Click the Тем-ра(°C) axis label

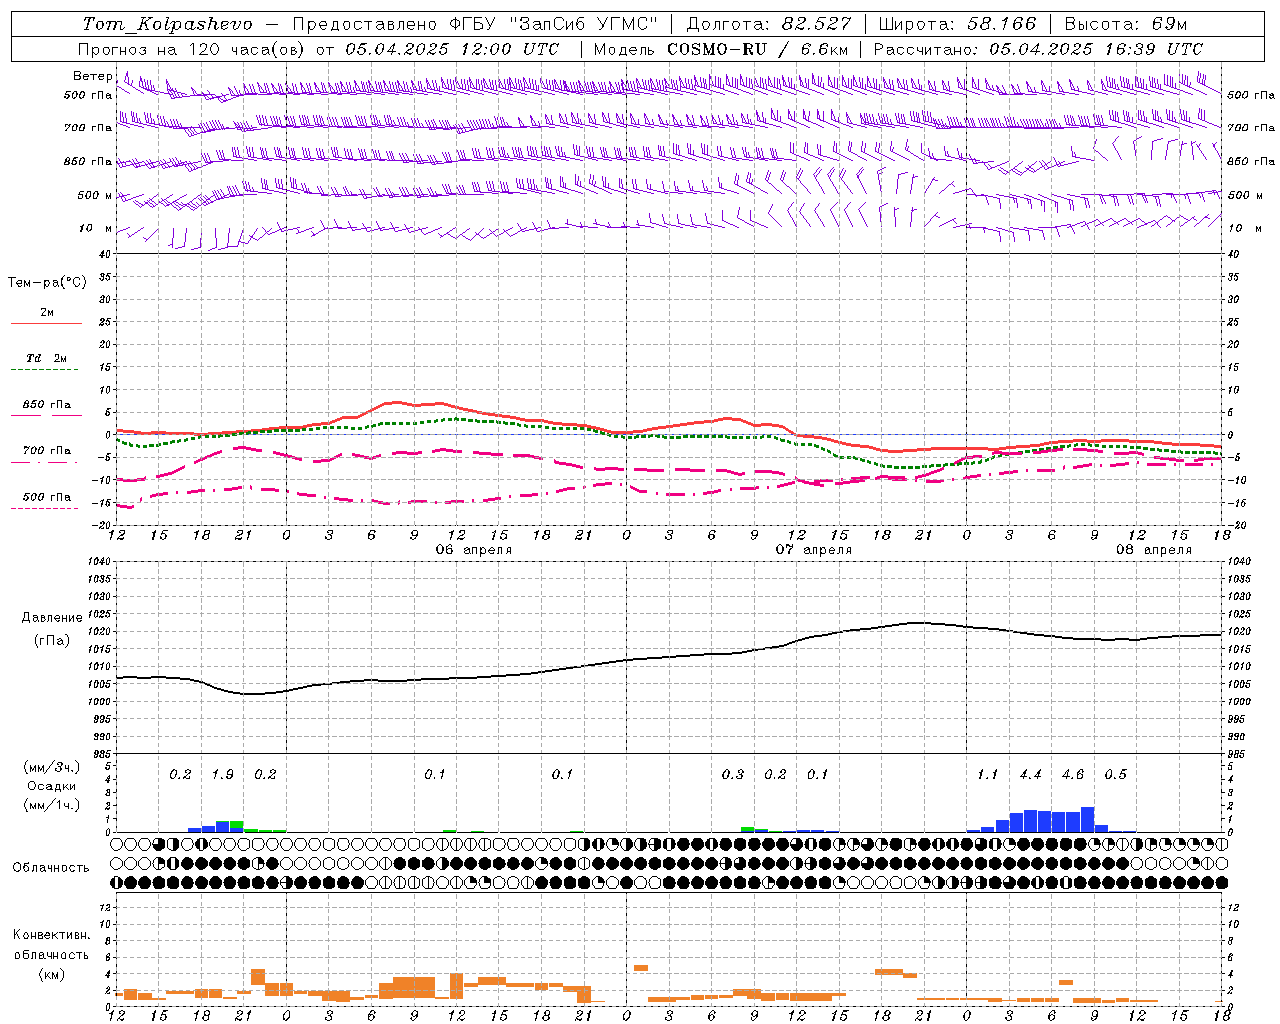click(x=47, y=283)
